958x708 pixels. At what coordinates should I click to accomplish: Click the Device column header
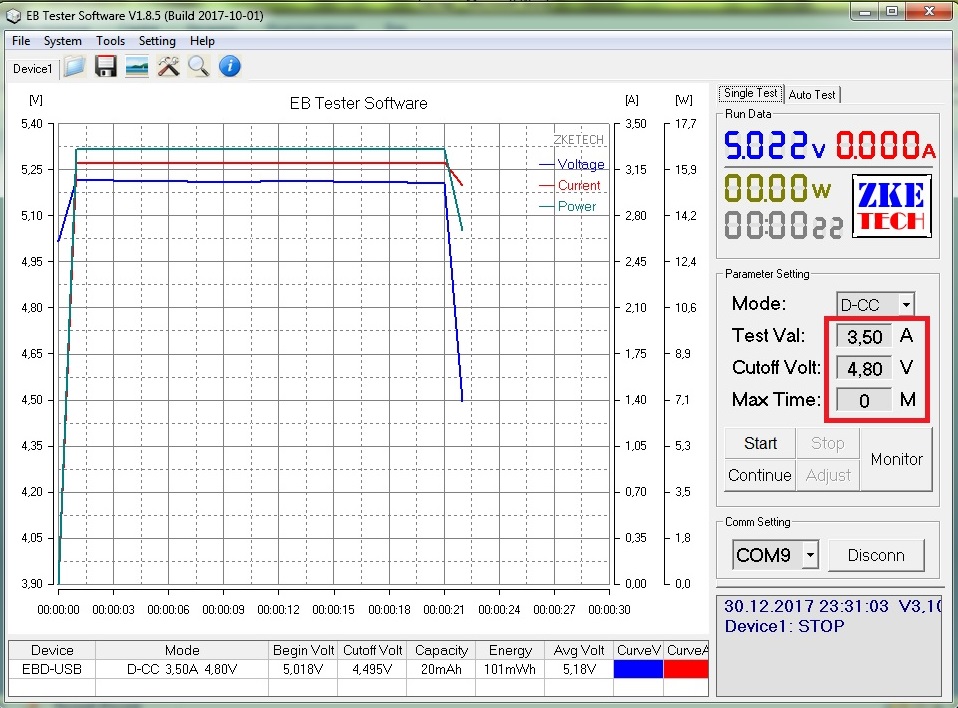[x=52, y=650]
